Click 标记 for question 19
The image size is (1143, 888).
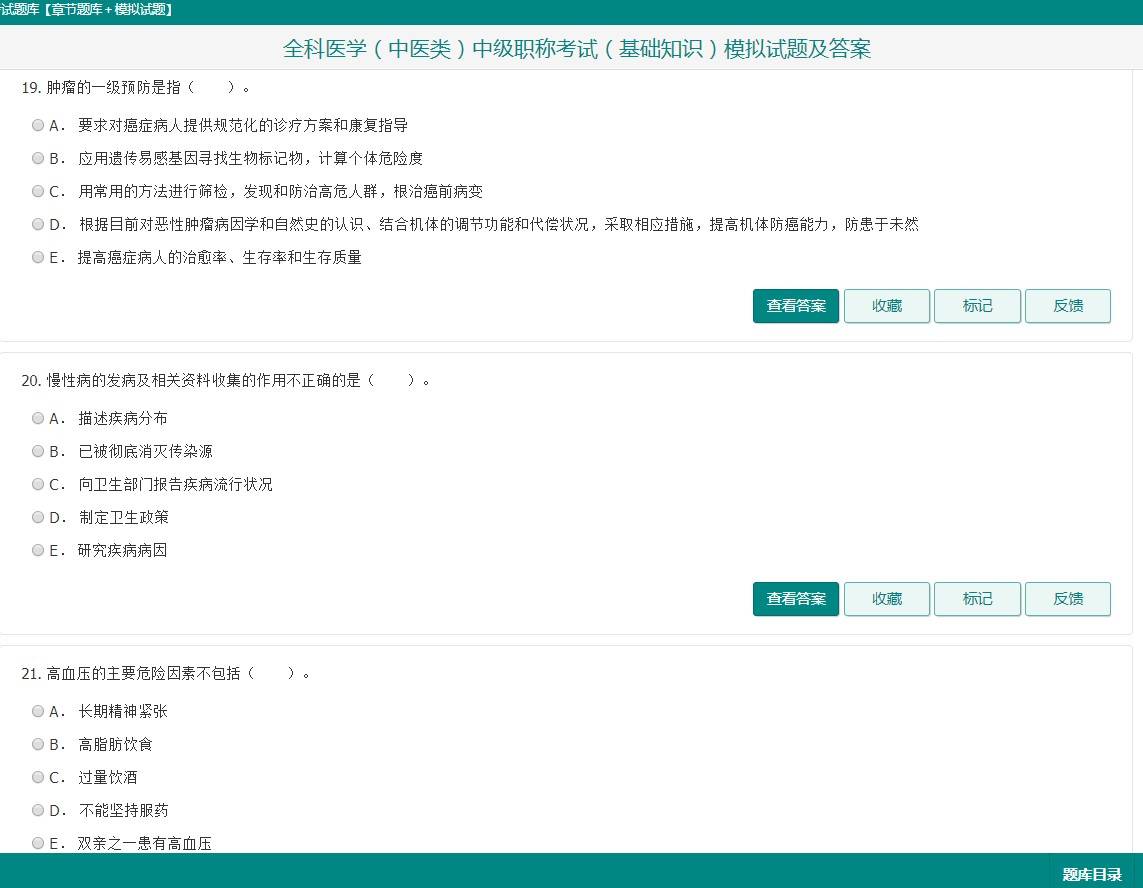click(x=978, y=306)
